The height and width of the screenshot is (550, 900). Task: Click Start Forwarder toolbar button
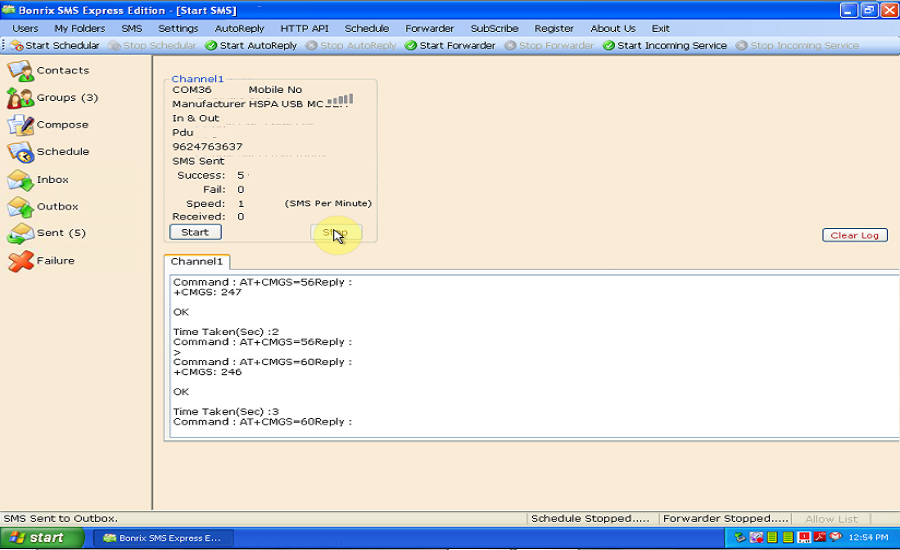point(450,46)
